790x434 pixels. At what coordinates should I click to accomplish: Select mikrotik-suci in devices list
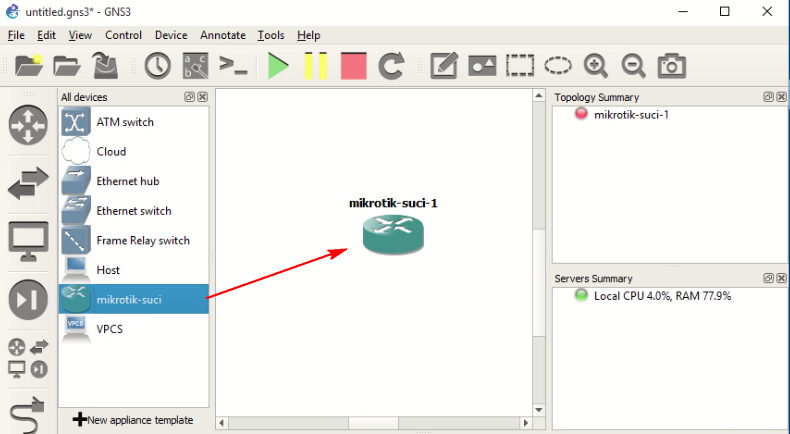134,299
